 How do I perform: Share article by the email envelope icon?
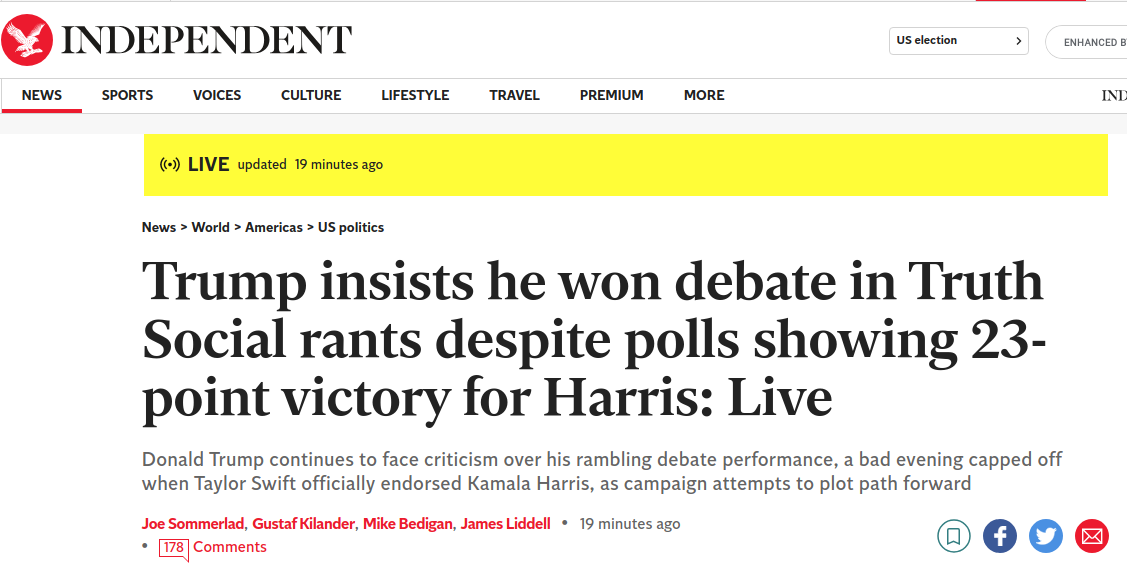pyautogui.click(x=1092, y=536)
